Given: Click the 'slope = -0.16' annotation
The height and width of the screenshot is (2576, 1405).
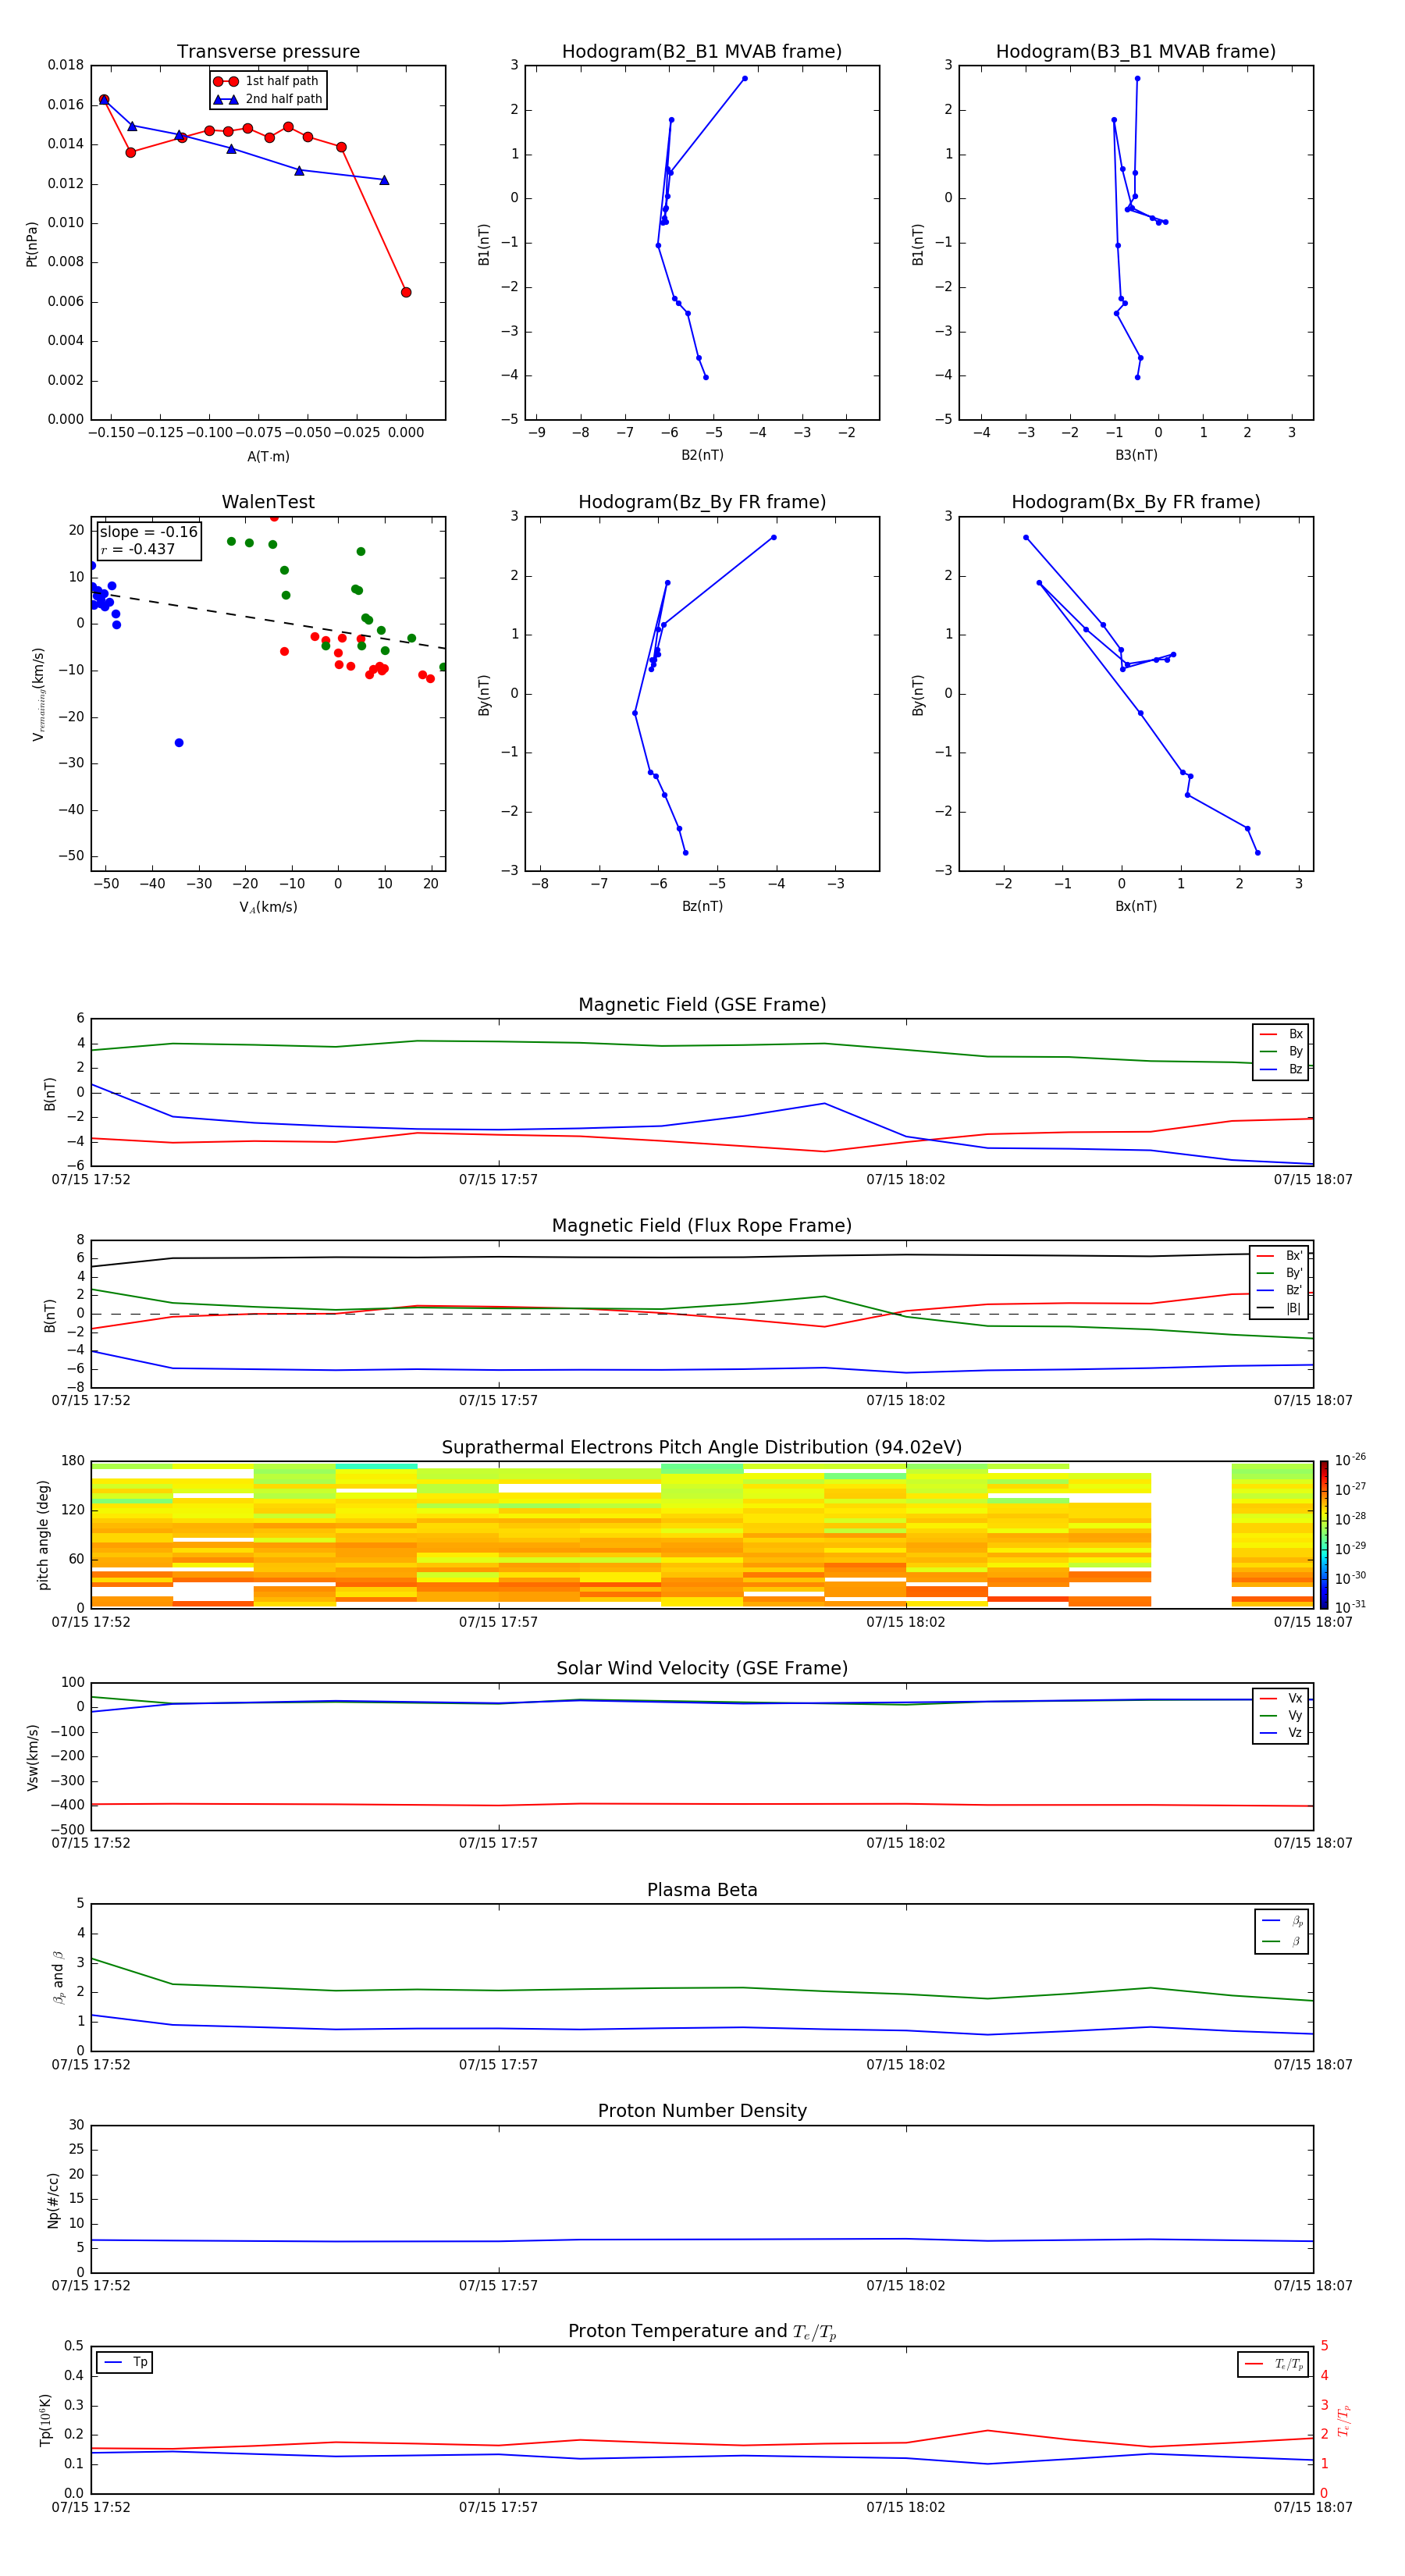Looking at the screenshot, I should point(149,532).
